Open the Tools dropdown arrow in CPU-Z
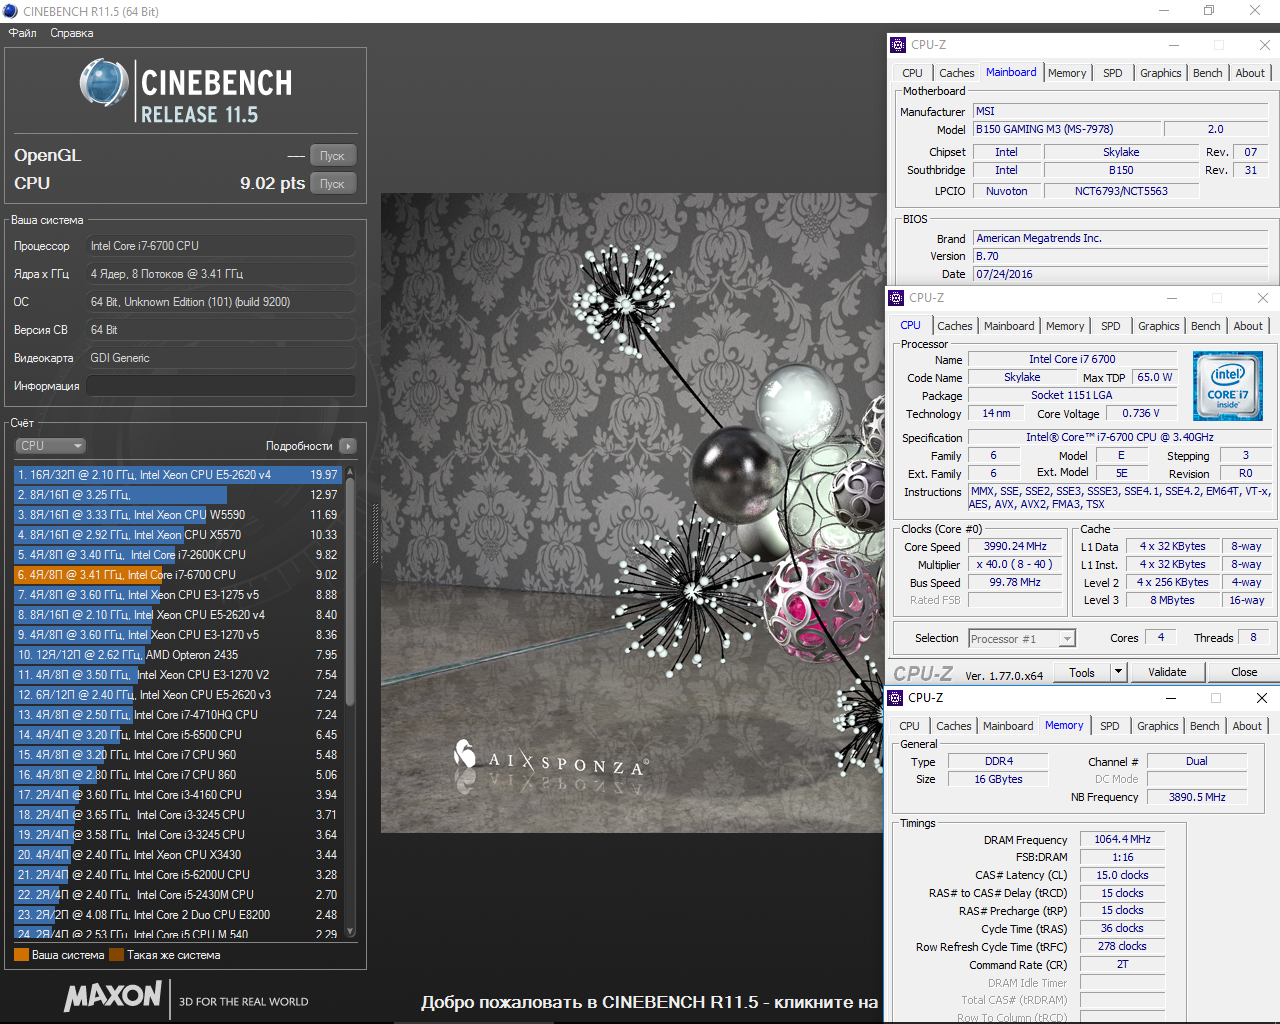1280x1024 pixels. click(x=1119, y=673)
